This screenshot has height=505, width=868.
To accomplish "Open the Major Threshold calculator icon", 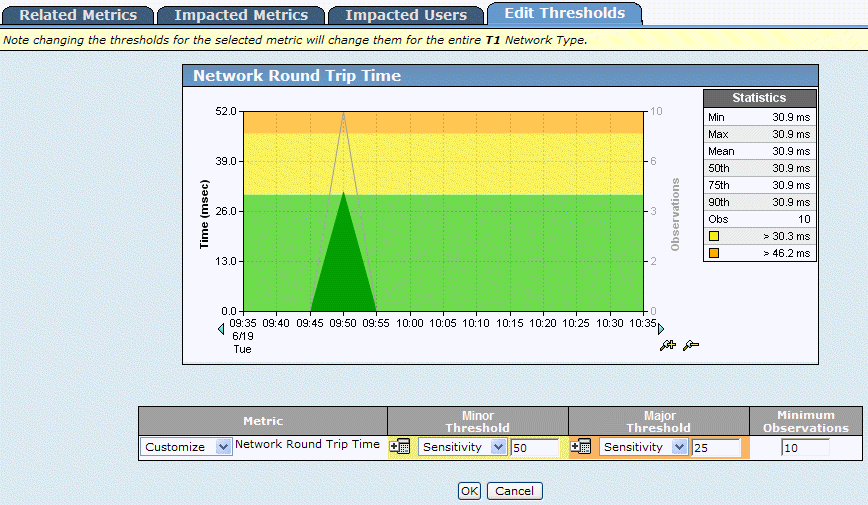I will (581, 446).
